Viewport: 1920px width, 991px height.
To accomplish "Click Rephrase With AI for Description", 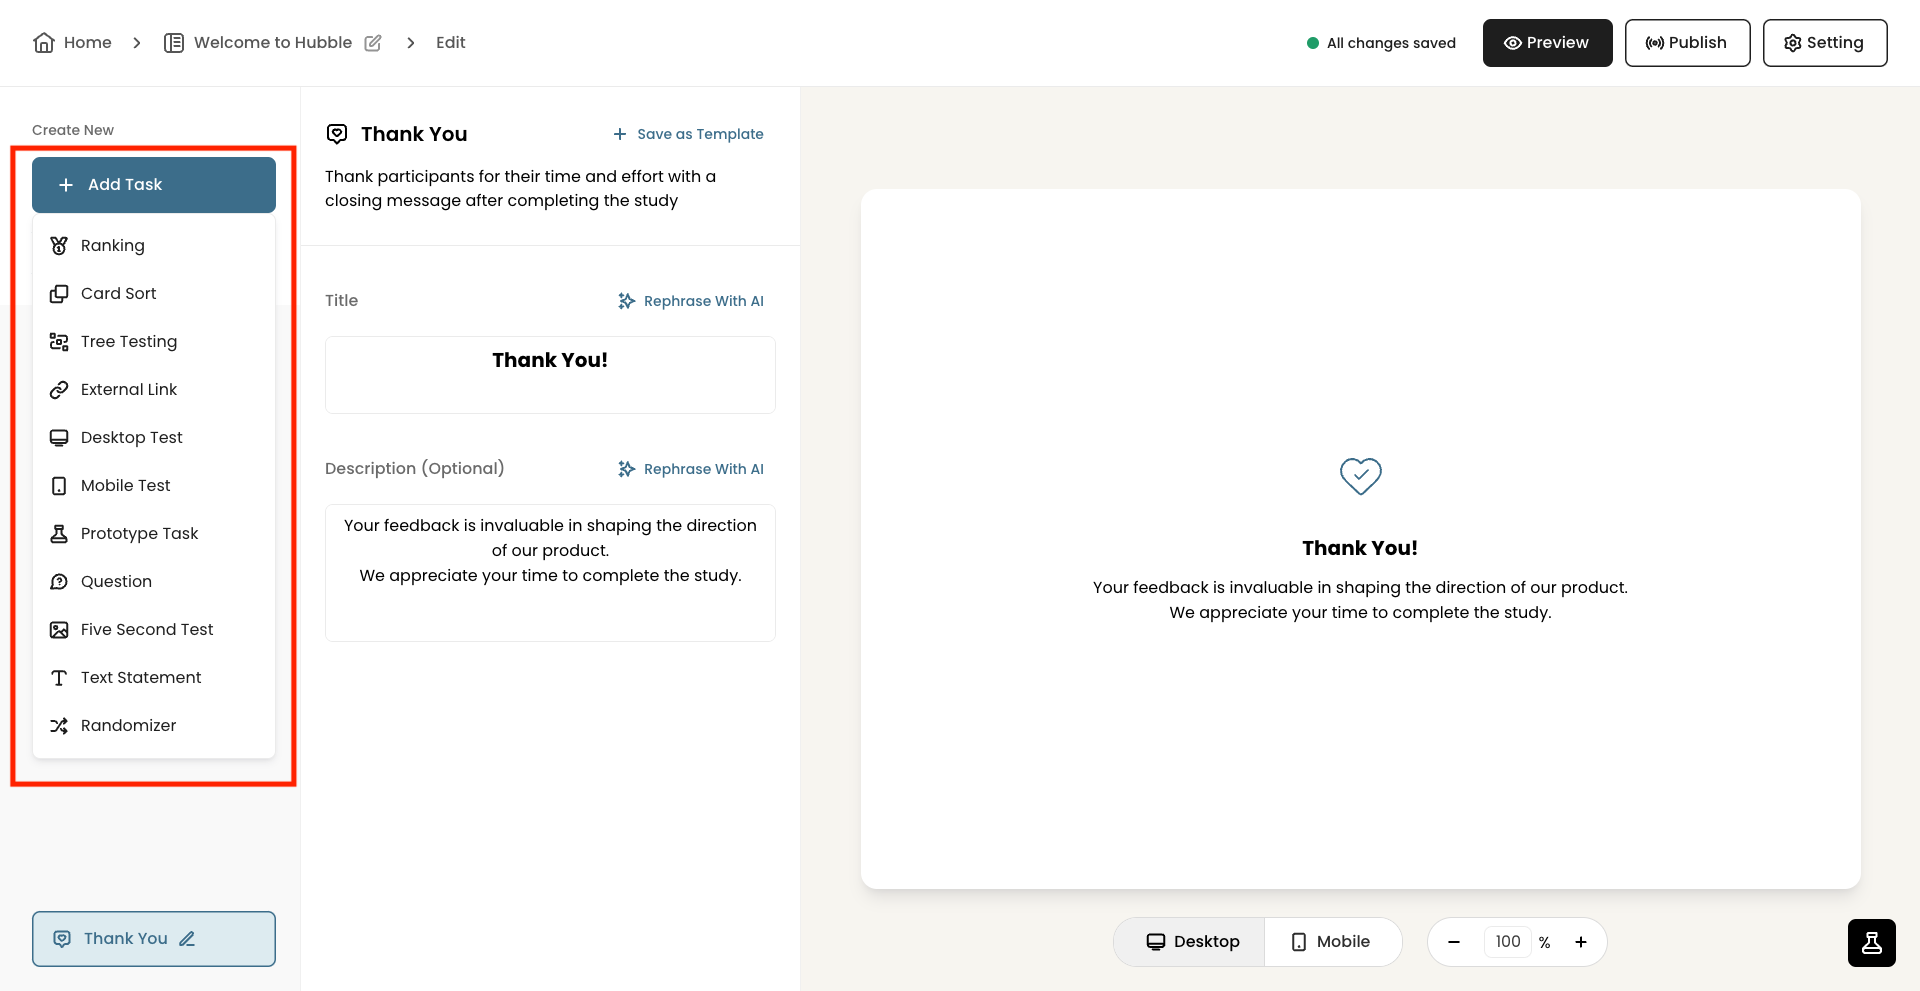I will click(x=691, y=469).
